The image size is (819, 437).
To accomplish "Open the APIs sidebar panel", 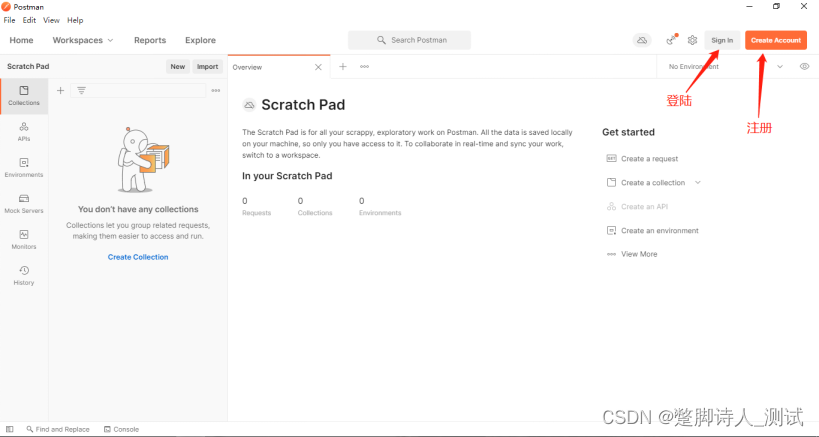I will (24, 132).
